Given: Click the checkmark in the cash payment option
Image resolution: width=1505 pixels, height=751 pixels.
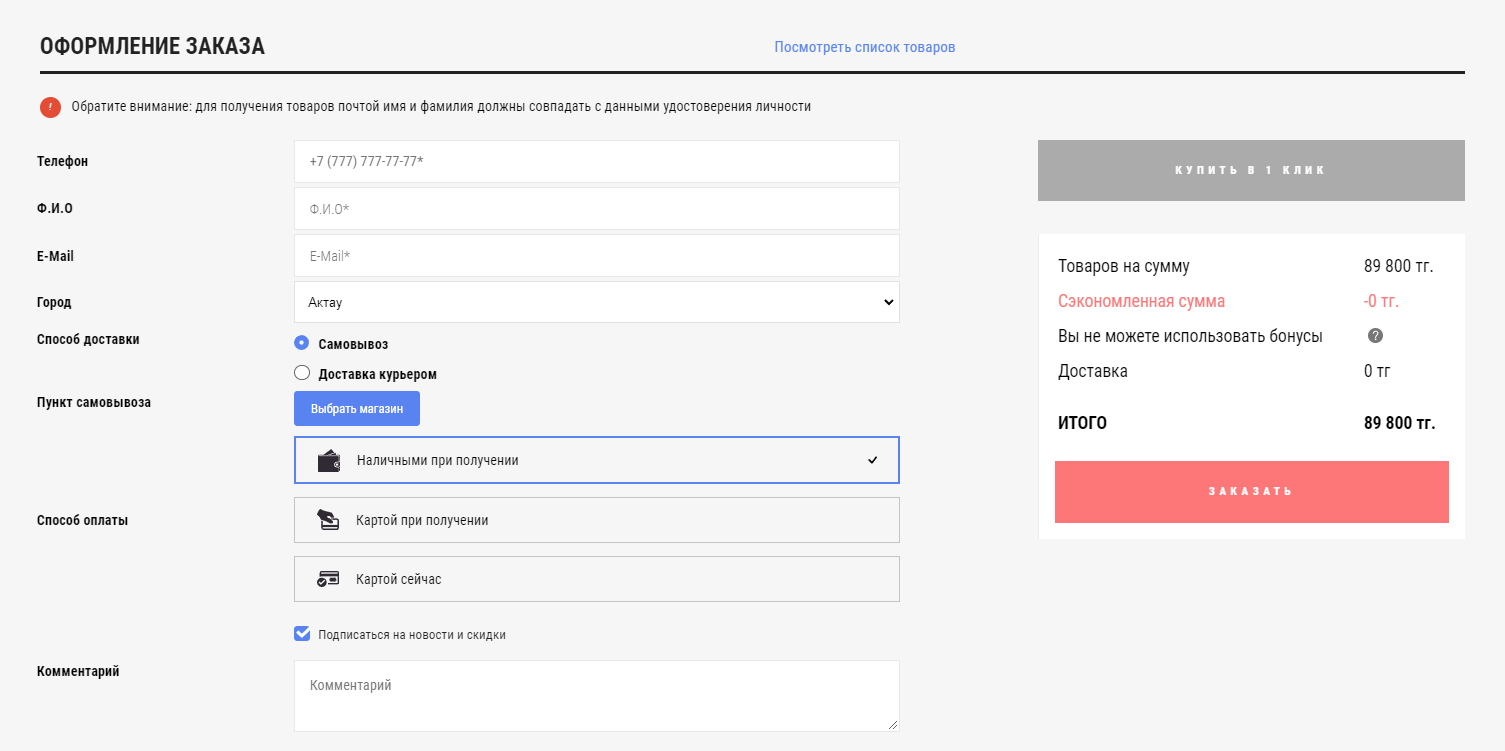Looking at the screenshot, I should (873, 460).
